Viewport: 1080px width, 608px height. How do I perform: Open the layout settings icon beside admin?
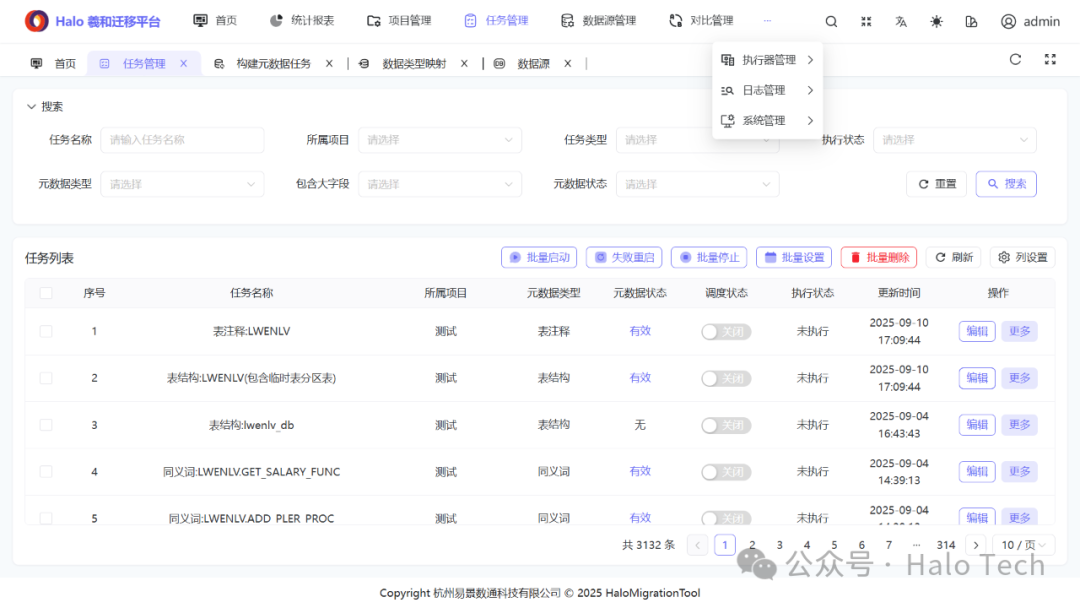[x=971, y=21]
